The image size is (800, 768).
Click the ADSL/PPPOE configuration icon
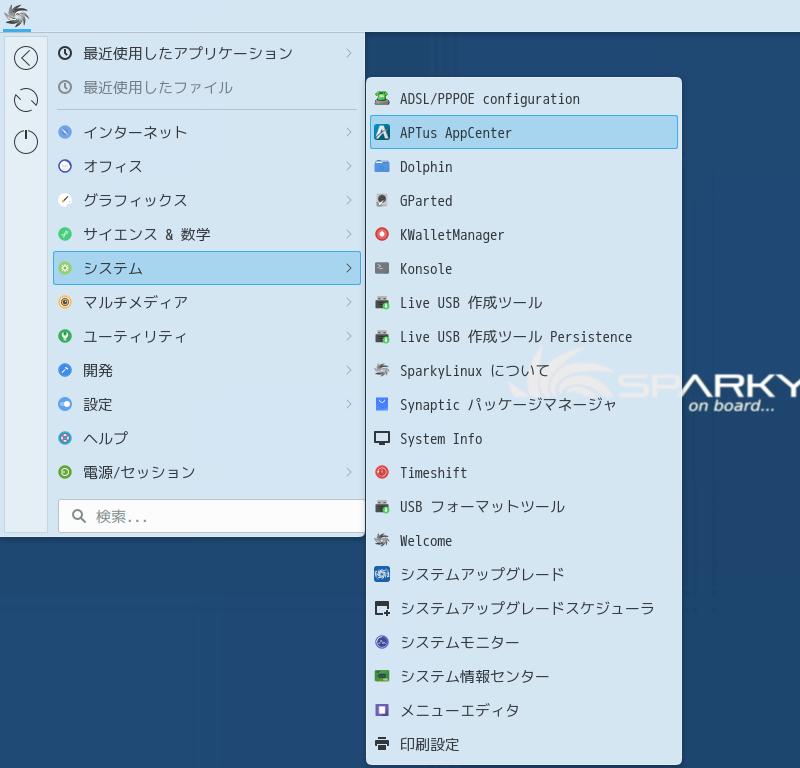coord(382,98)
